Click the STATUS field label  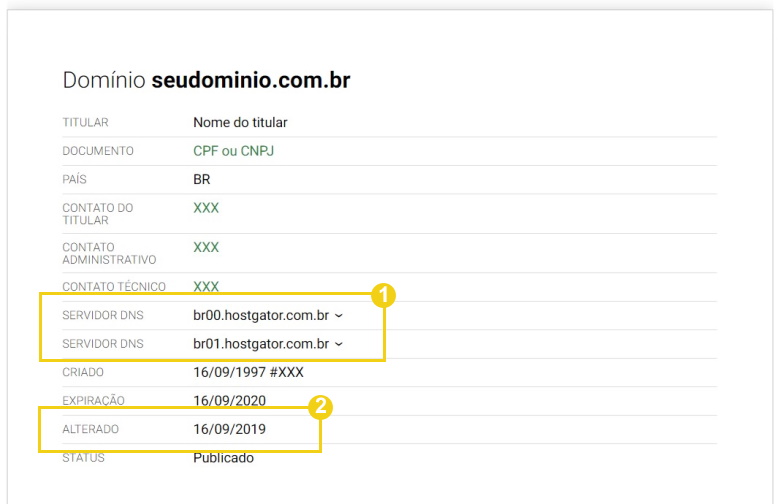tap(83, 458)
